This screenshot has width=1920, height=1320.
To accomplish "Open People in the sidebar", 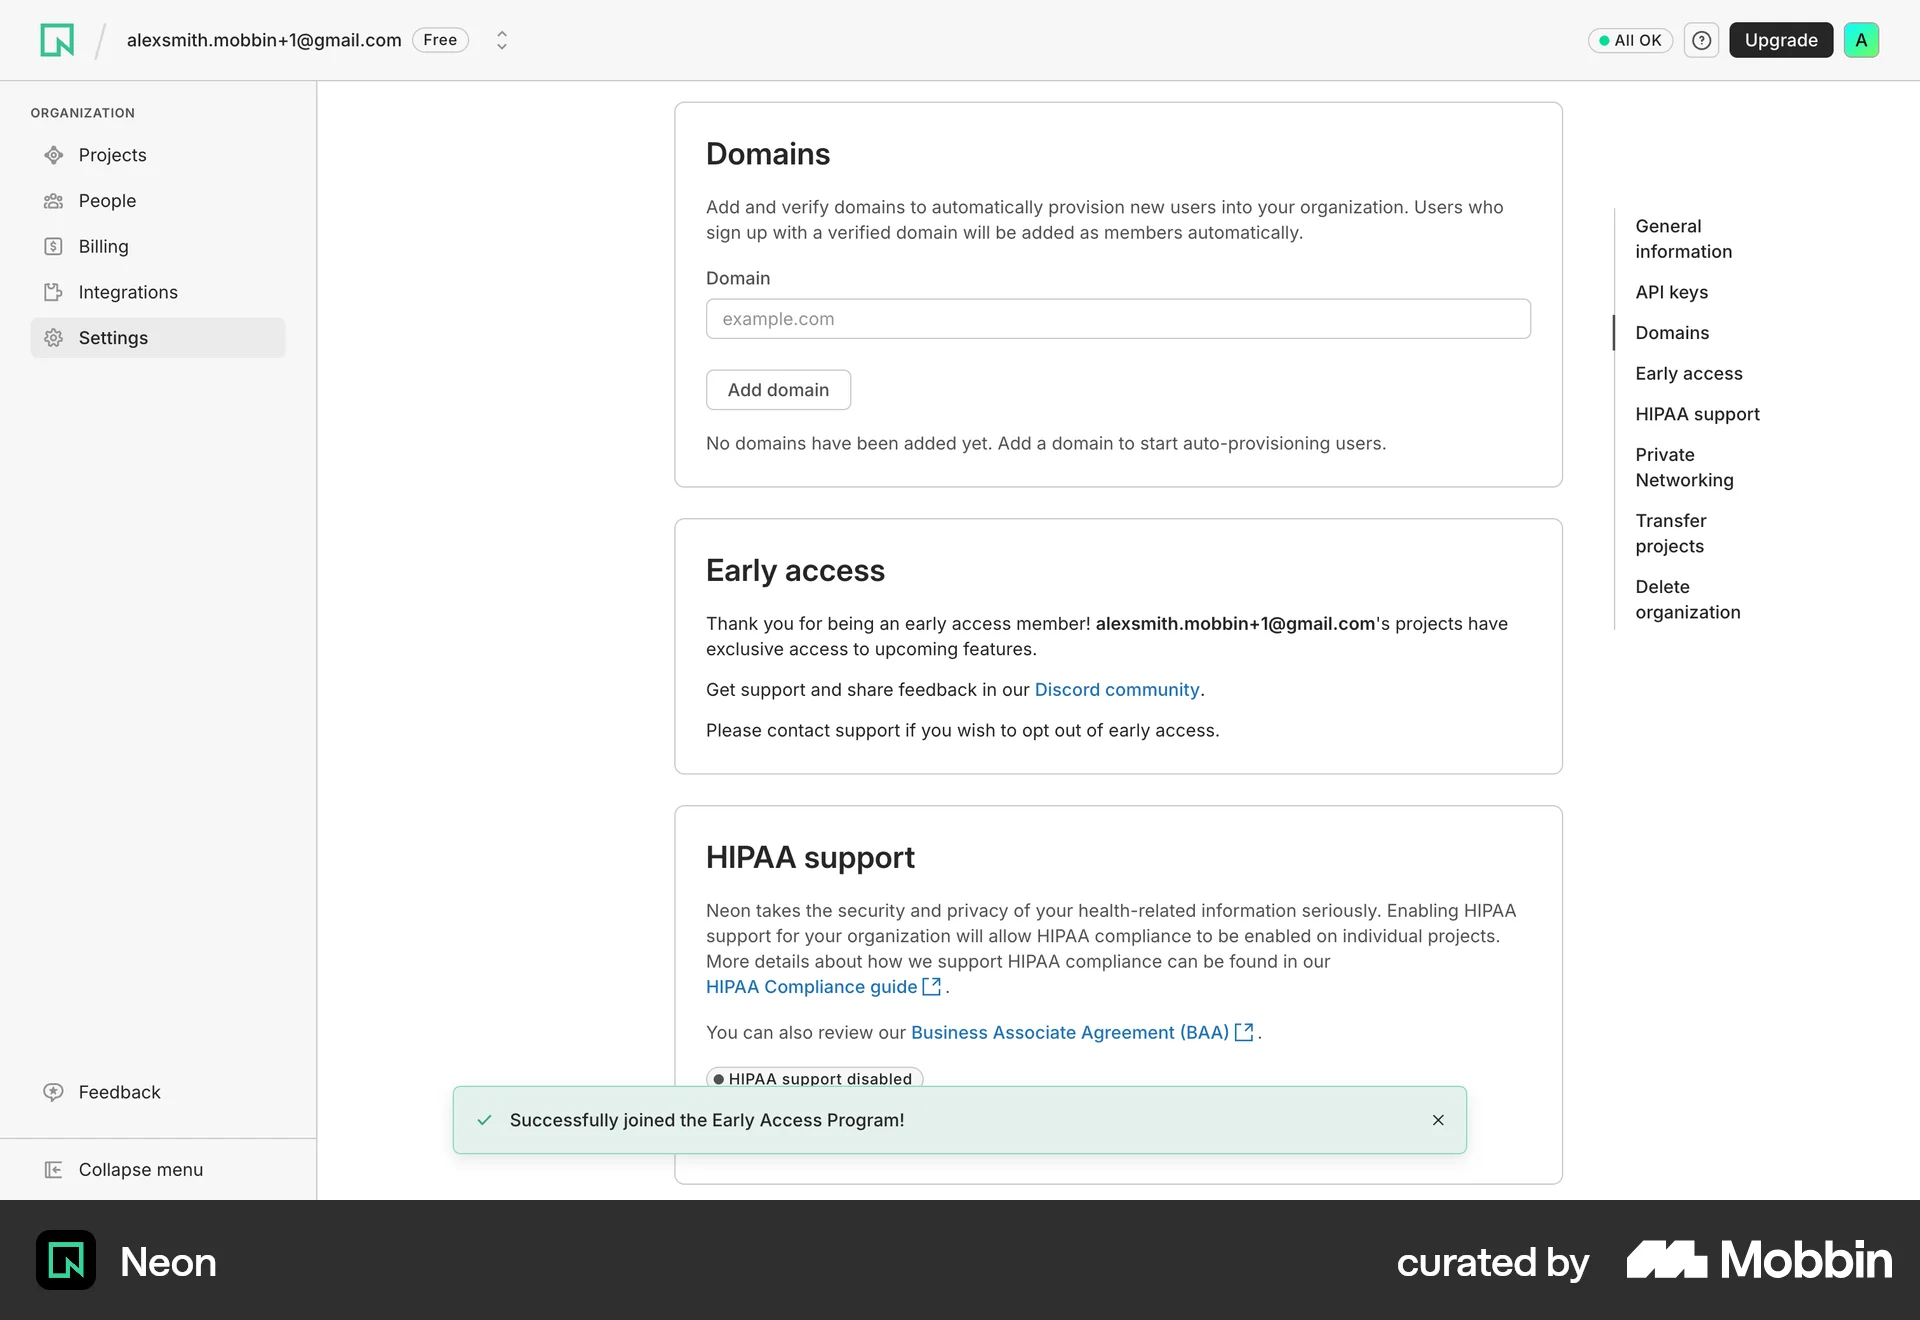I will pyautogui.click(x=158, y=201).
